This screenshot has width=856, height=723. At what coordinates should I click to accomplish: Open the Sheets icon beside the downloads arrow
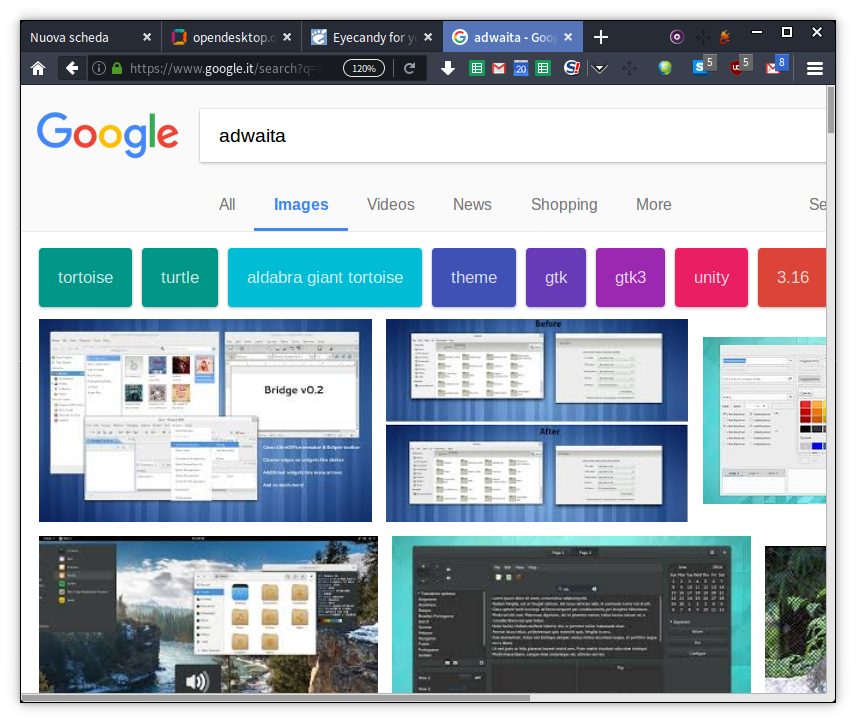(x=477, y=68)
